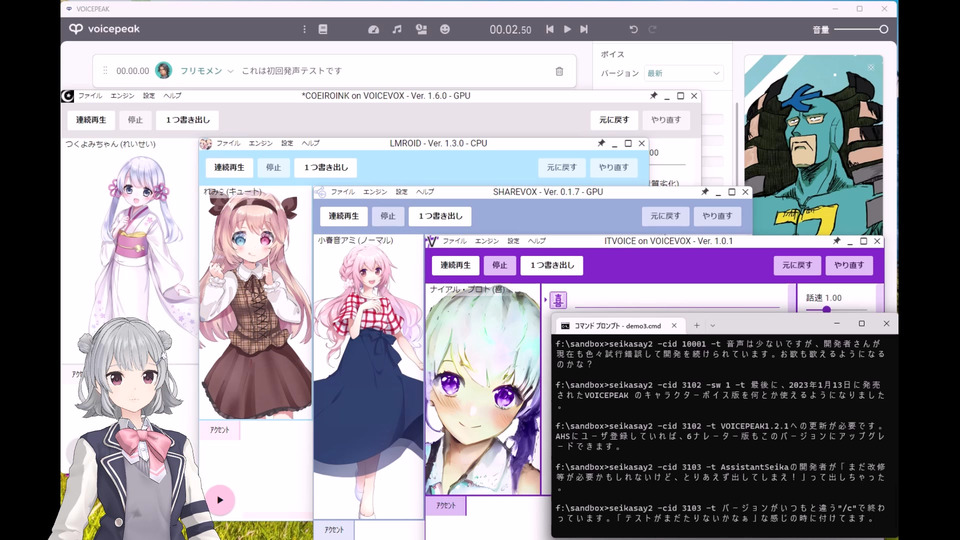960x540 pixels.
Task: Click 停止 in ITVOICE window
Action: 500,265
